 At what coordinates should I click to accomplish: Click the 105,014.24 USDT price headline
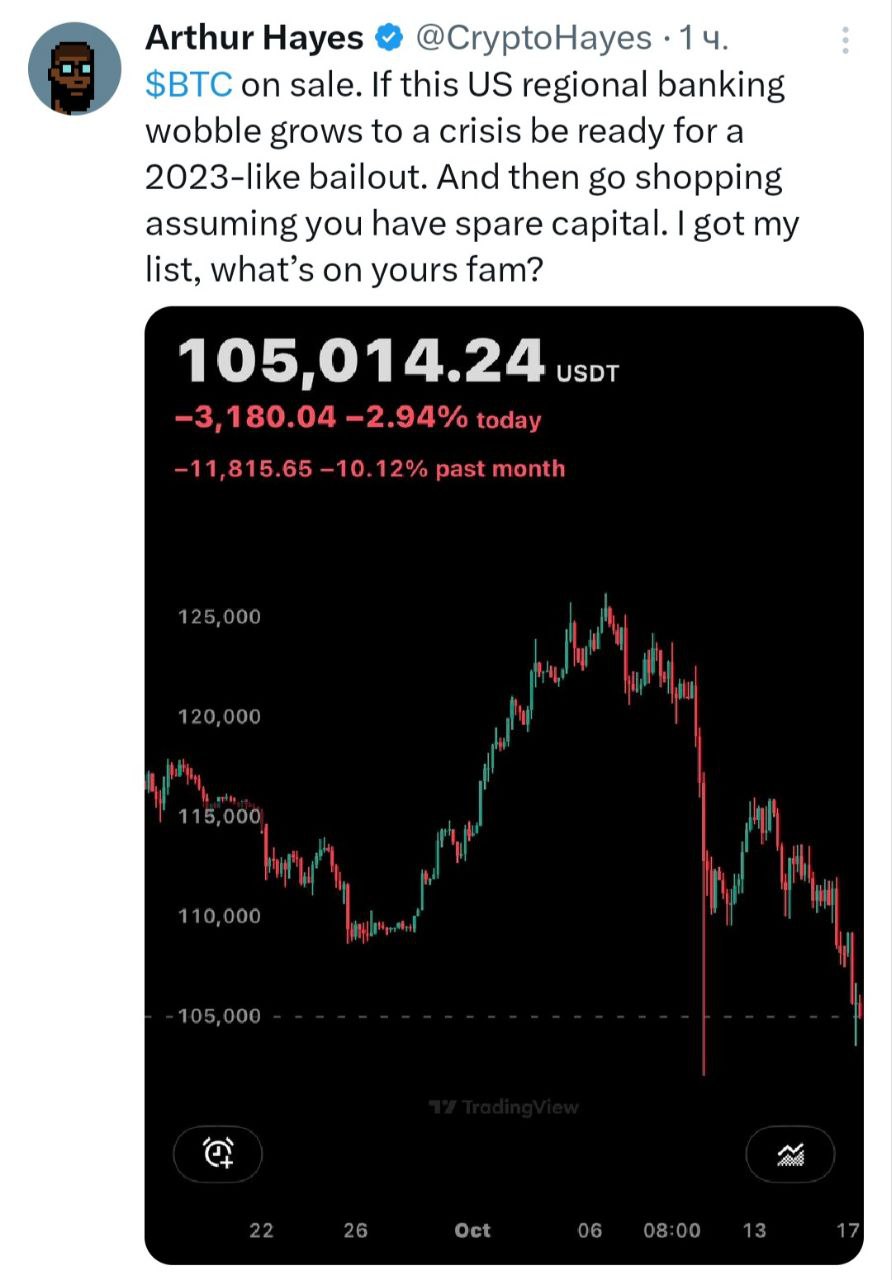(398, 363)
